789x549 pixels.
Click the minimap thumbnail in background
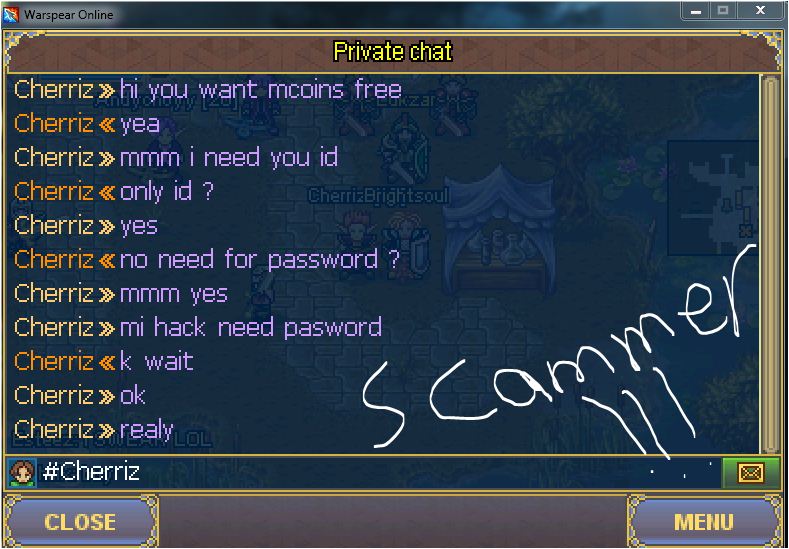[x=713, y=198]
